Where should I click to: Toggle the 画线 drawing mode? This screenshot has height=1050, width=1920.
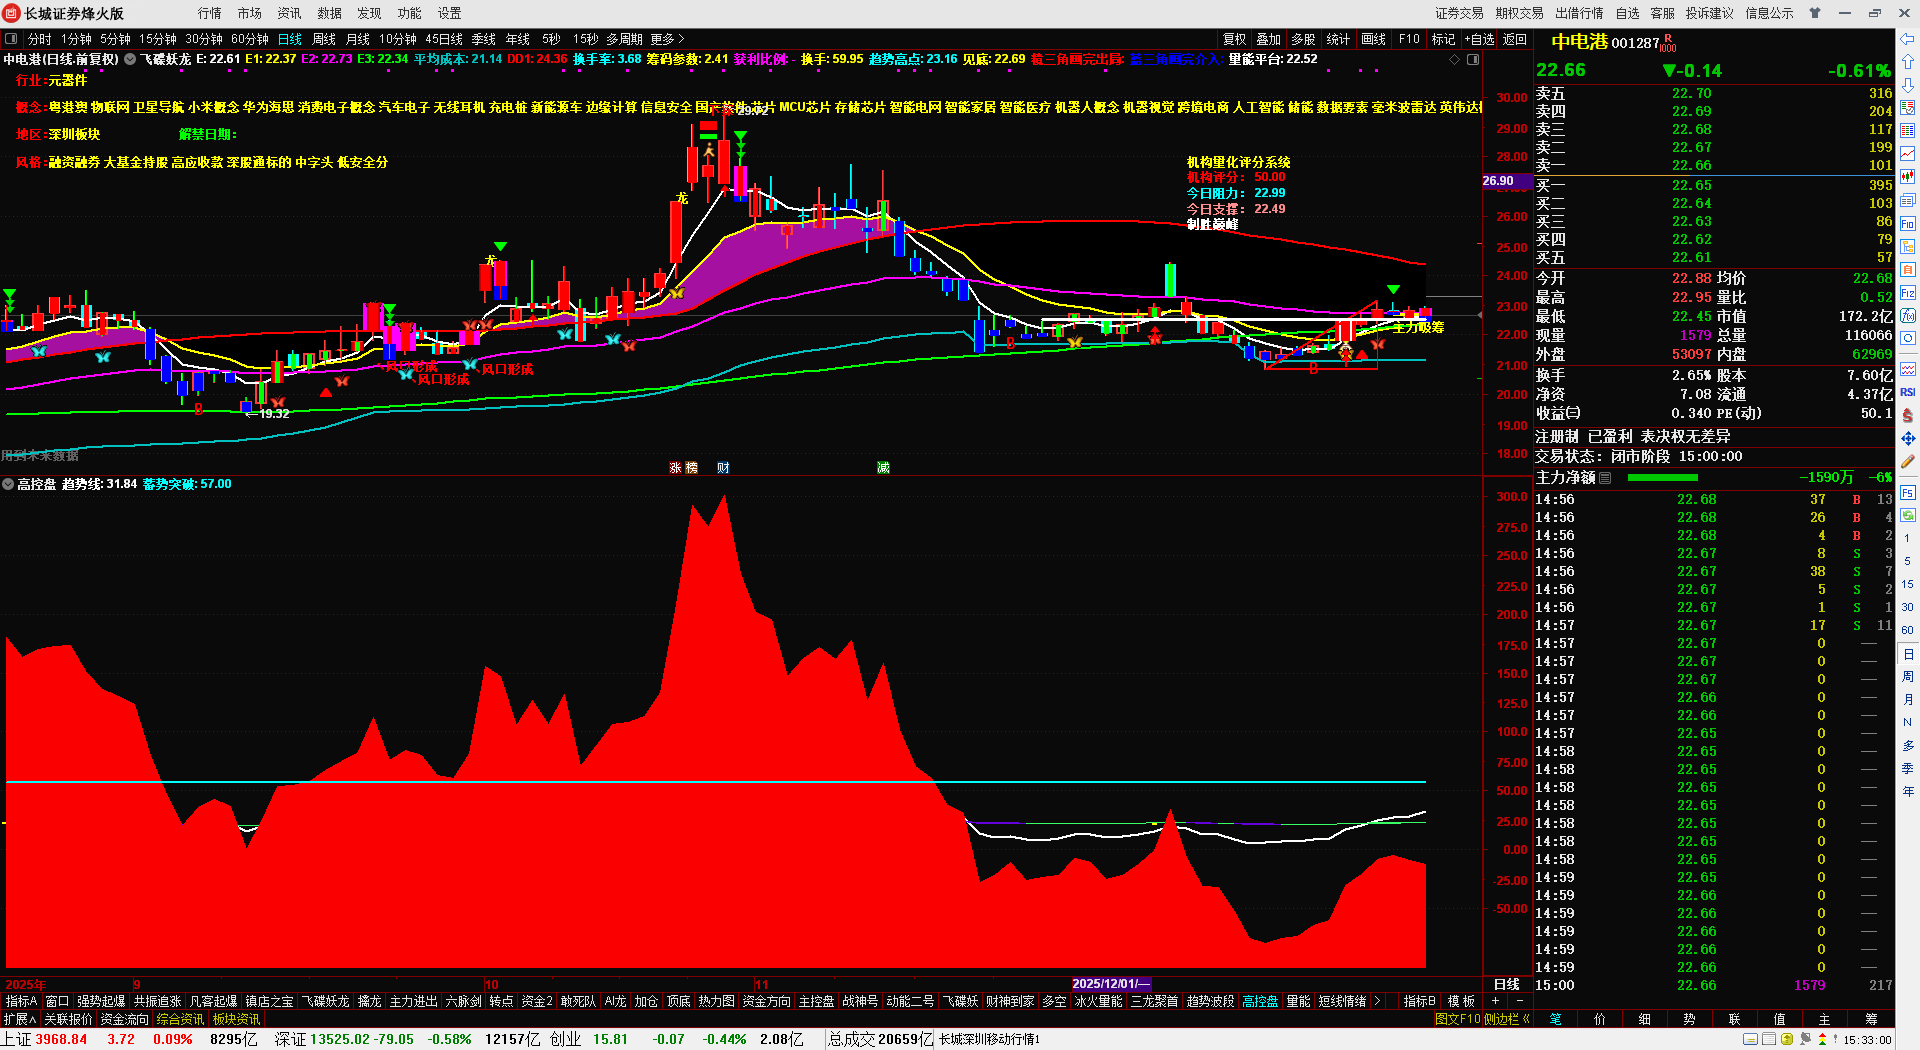(x=1374, y=39)
